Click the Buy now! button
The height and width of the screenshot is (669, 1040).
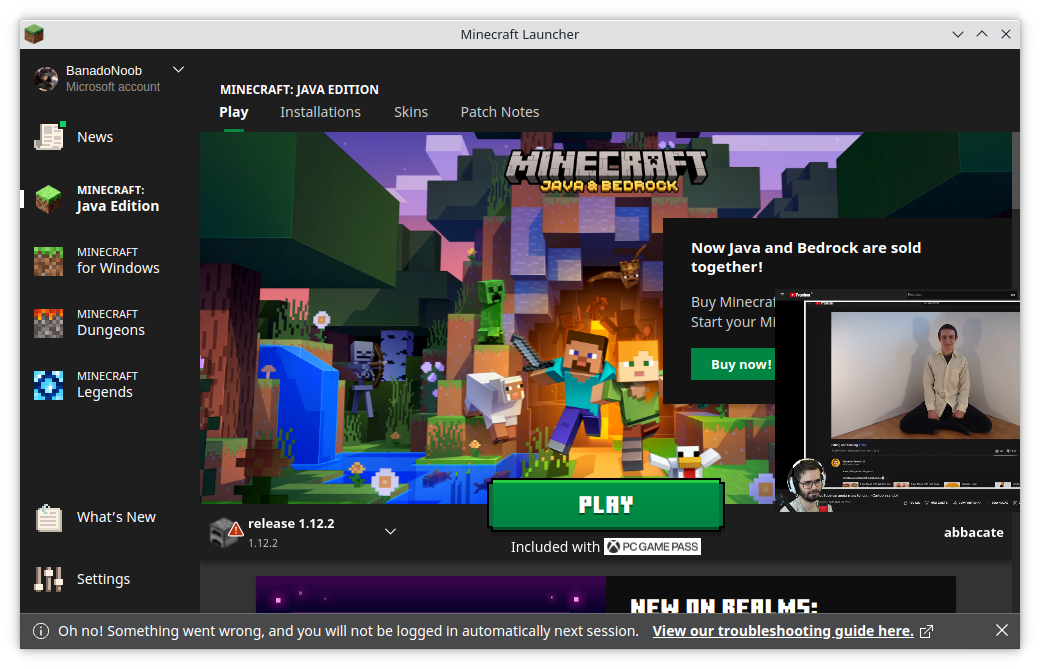pos(734,364)
